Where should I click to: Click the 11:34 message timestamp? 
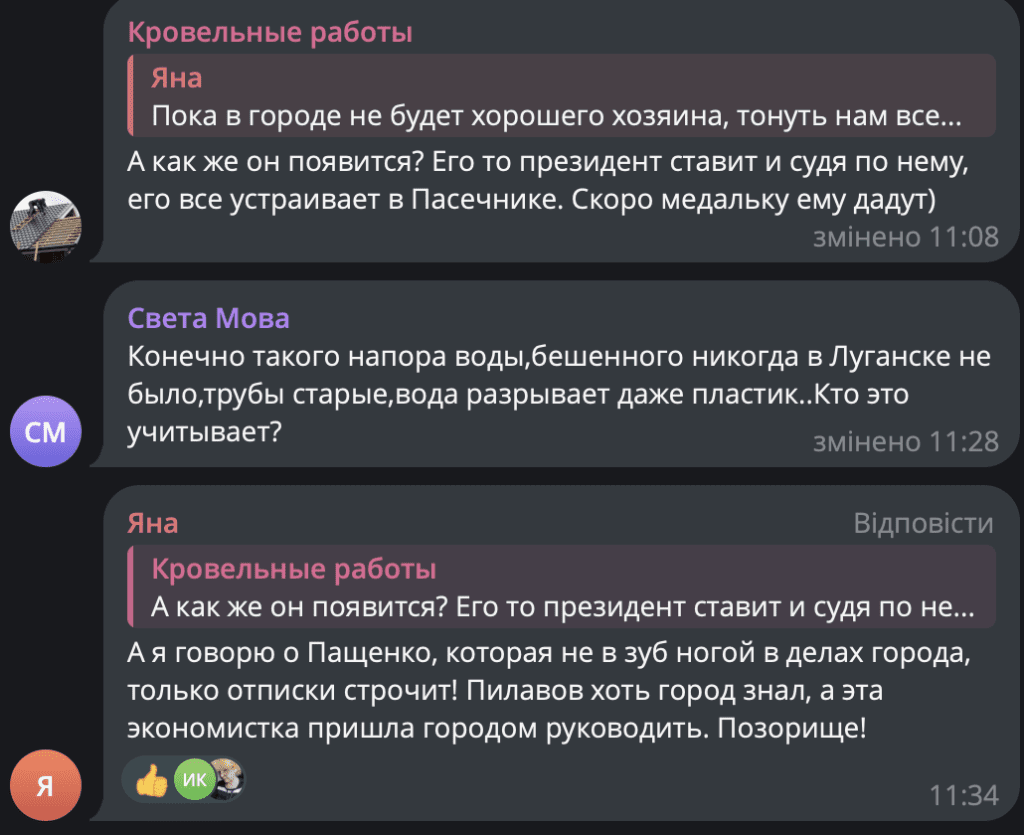coord(964,796)
